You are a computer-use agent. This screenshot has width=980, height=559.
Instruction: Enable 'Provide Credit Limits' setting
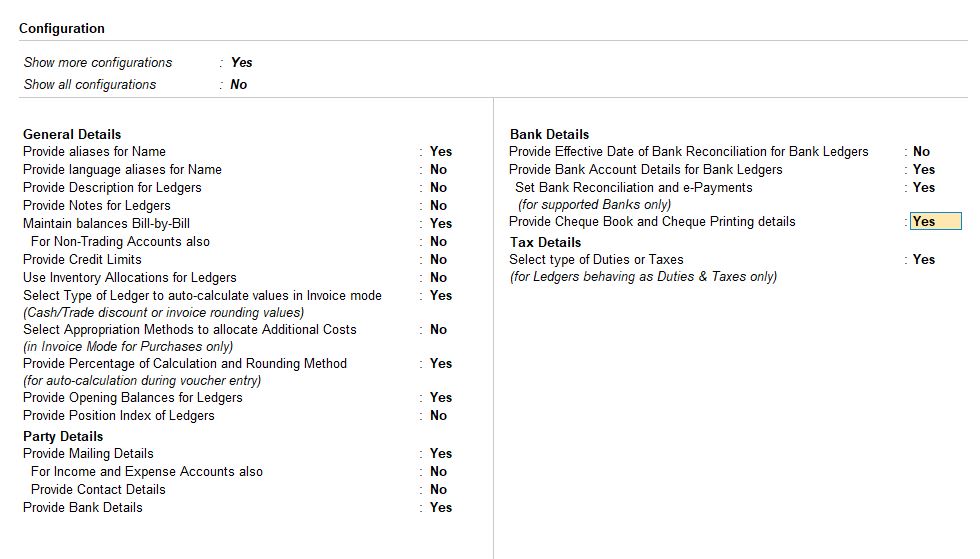(x=438, y=259)
